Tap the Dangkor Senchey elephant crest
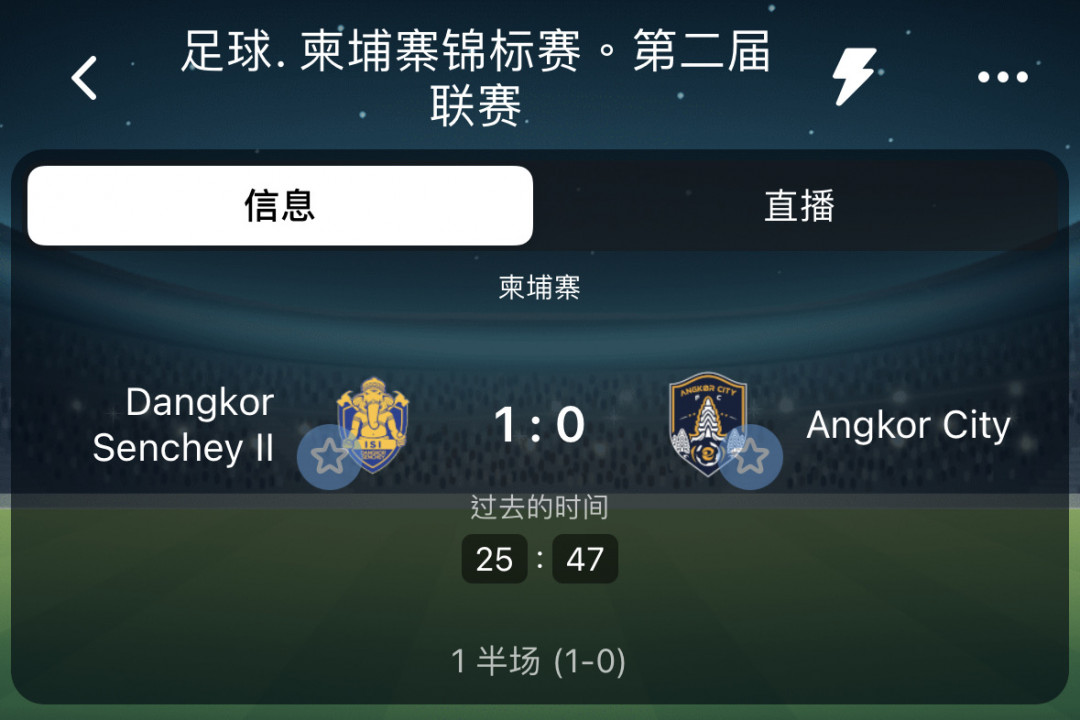1080x720 pixels. tap(373, 423)
